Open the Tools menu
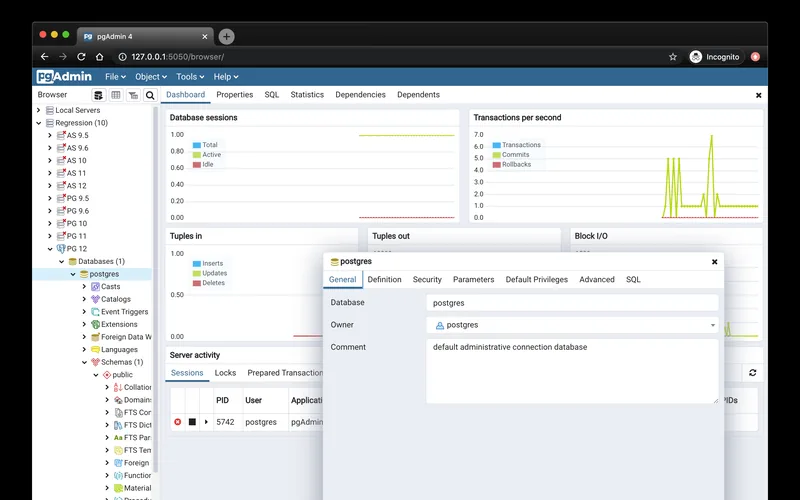800x500 pixels. (190, 77)
